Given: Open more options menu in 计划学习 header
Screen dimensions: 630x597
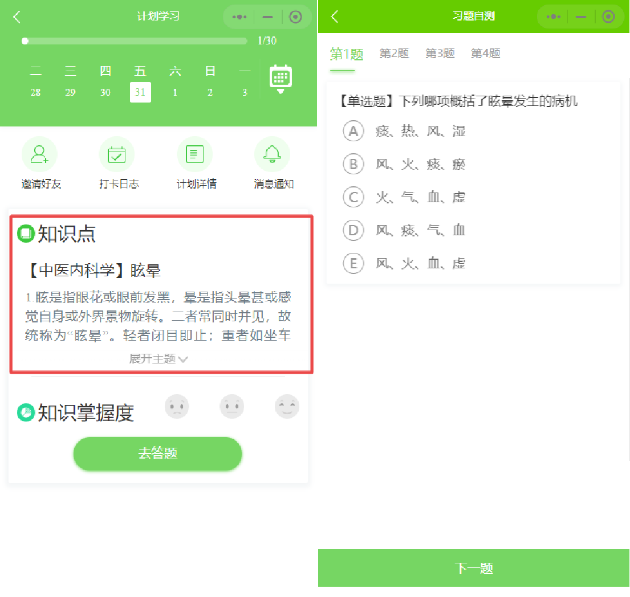Looking at the screenshot, I should [239, 17].
